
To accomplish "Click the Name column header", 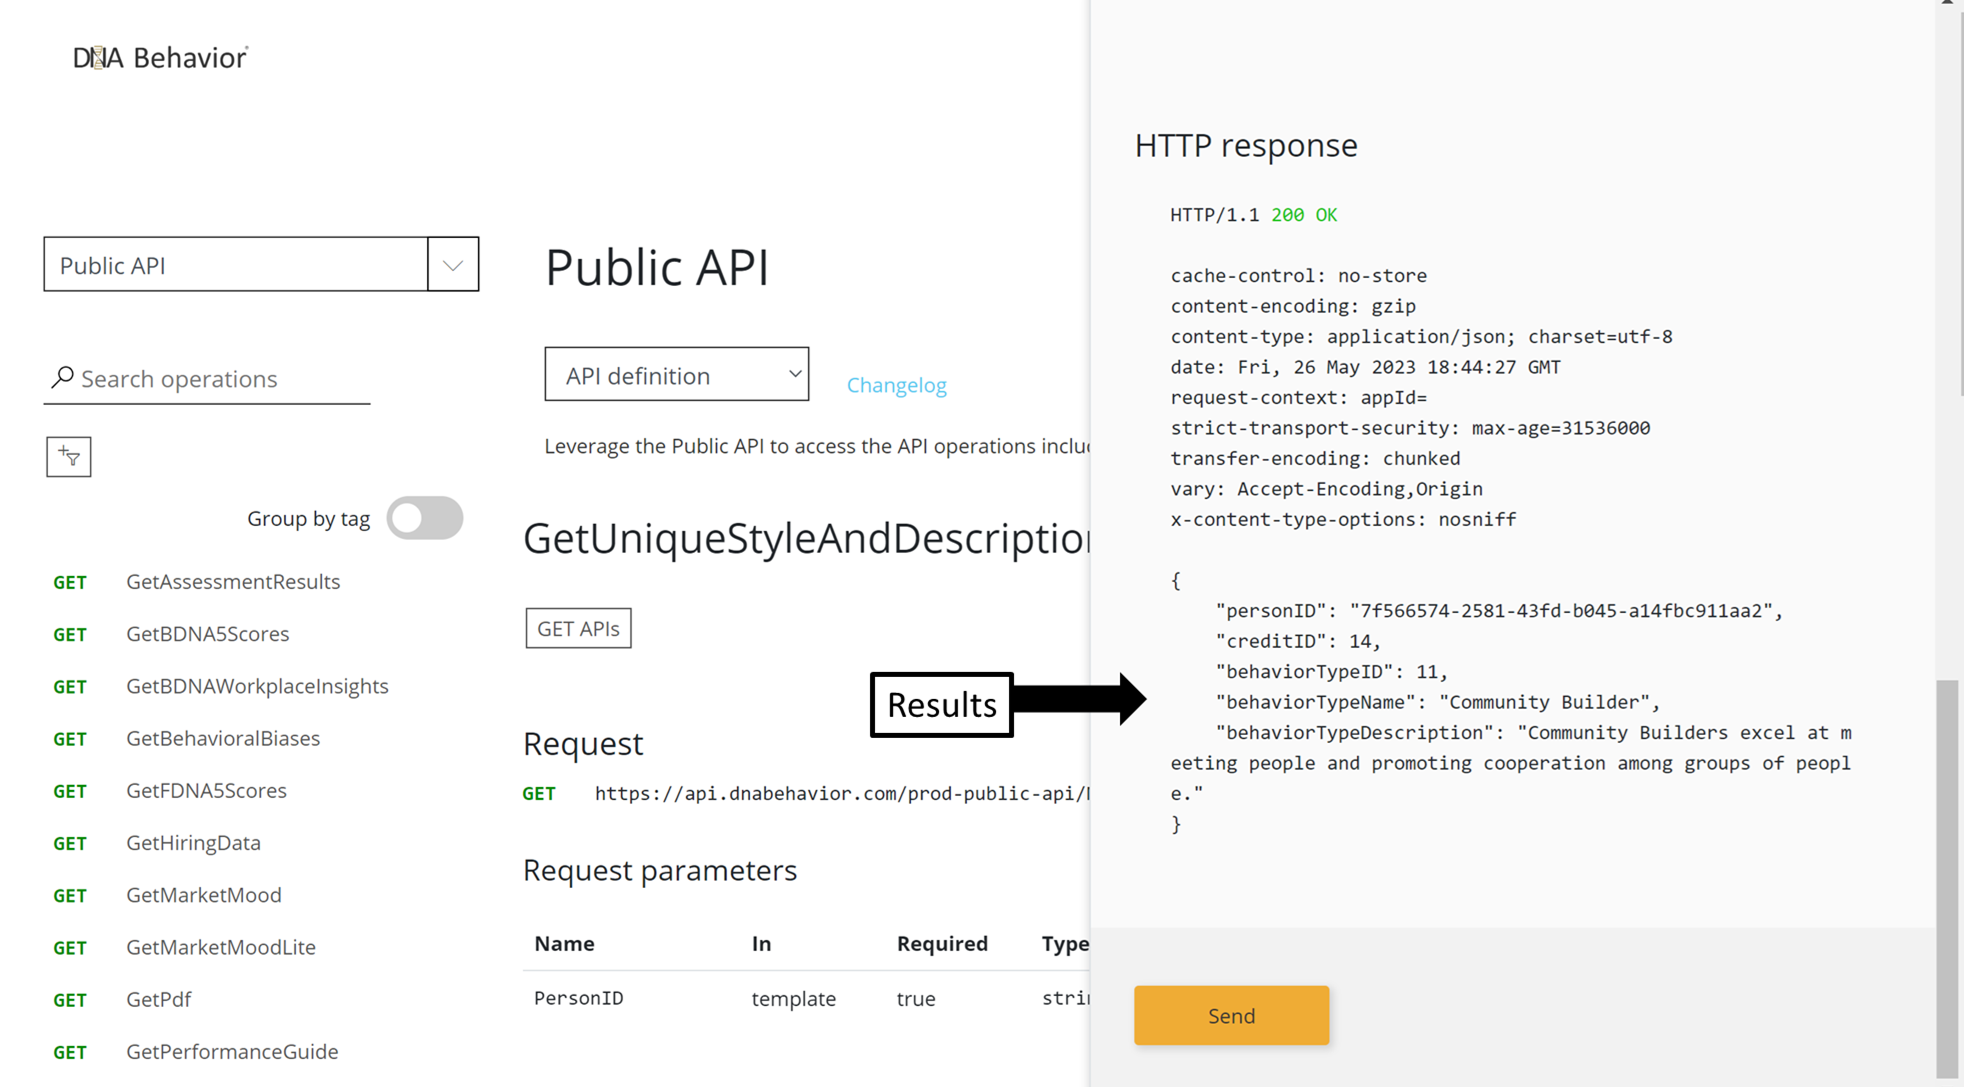I will [x=564, y=943].
